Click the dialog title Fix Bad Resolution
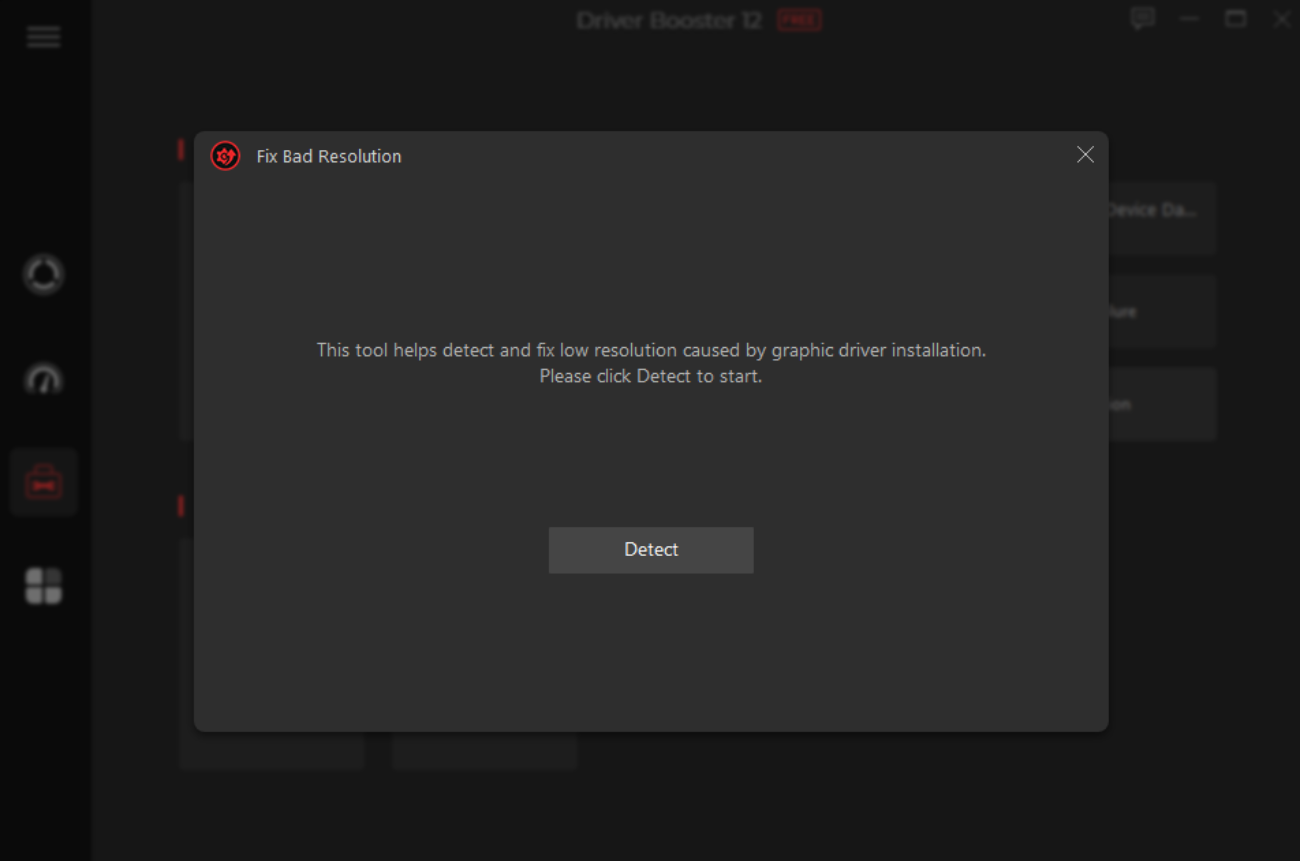The height and width of the screenshot is (861, 1300). point(329,156)
